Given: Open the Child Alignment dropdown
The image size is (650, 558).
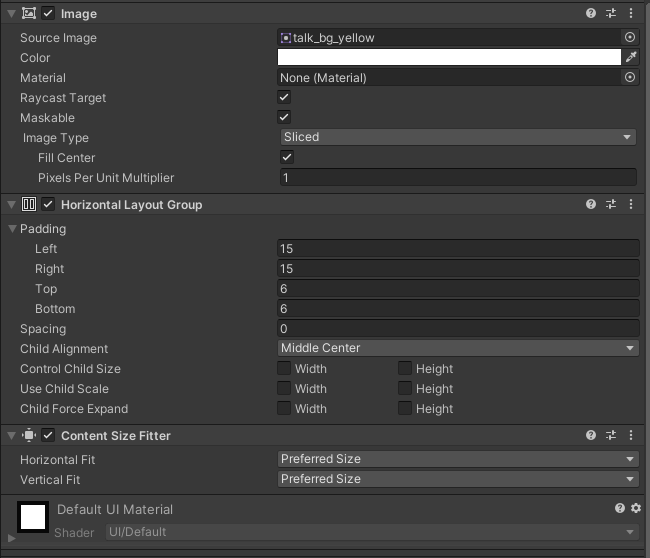Looking at the screenshot, I should pos(458,348).
